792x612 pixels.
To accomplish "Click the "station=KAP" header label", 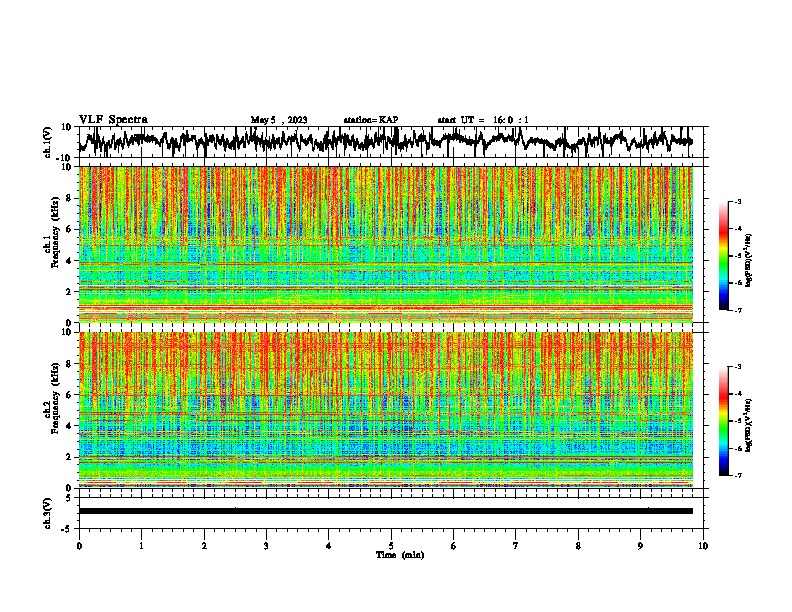I will 371,120.
